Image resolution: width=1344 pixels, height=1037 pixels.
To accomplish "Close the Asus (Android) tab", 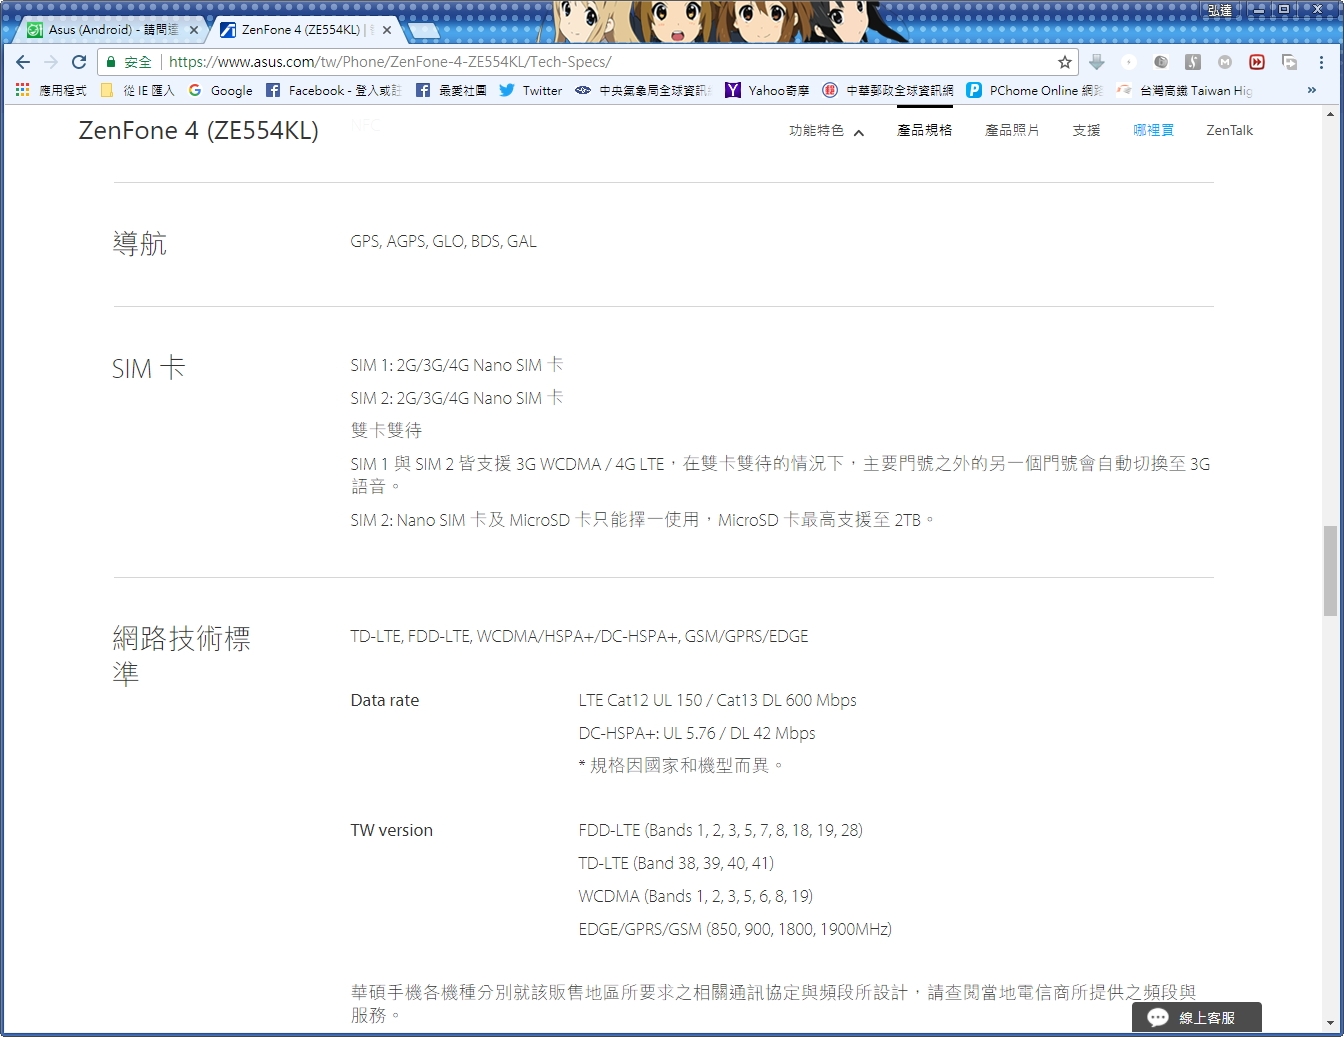I will (194, 30).
